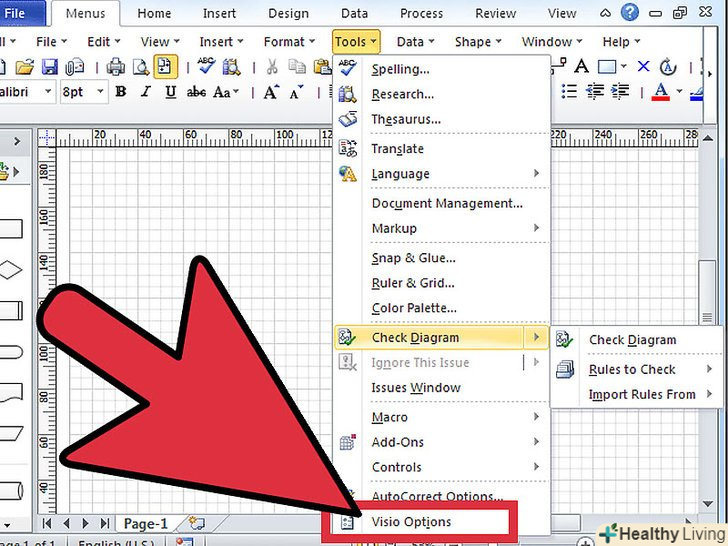Apply the red font color A
Image resolution: width=728 pixels, height=546 pixels.
pos(661,91)
